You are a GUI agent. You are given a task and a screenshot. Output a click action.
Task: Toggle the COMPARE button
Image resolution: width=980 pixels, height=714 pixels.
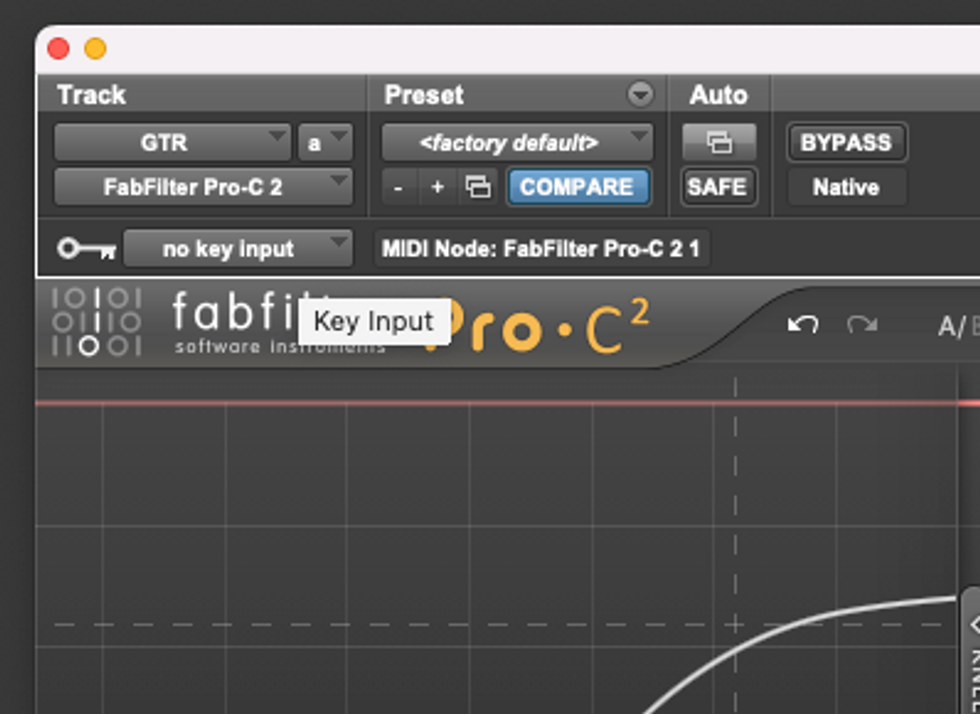point(578,187)
